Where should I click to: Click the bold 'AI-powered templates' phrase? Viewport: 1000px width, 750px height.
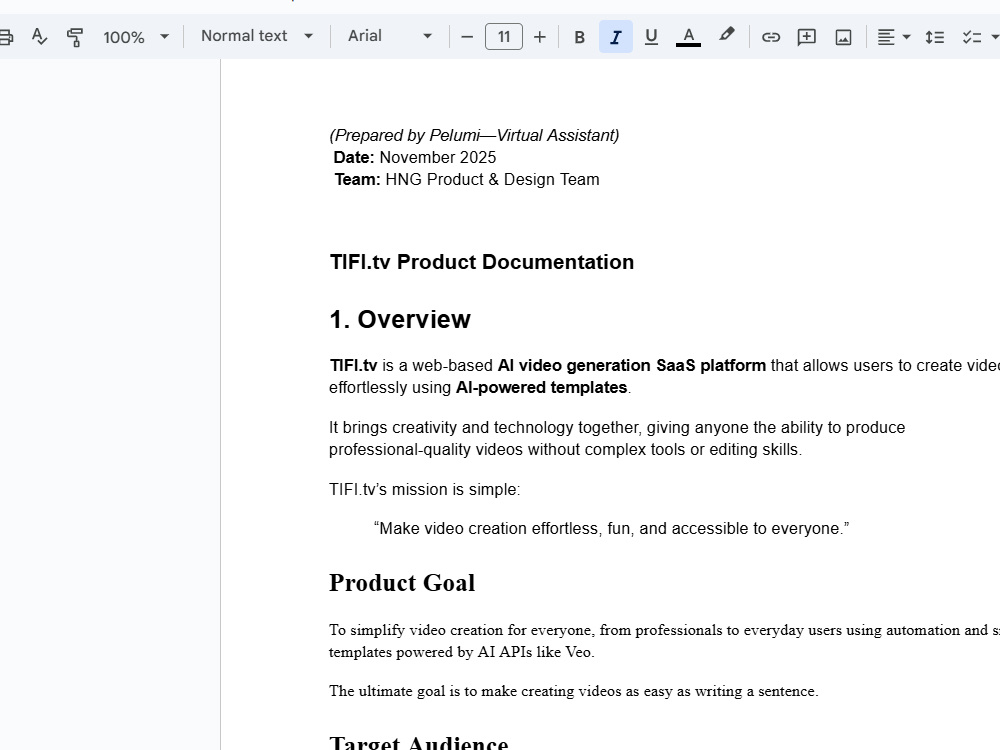click(541, 387)
